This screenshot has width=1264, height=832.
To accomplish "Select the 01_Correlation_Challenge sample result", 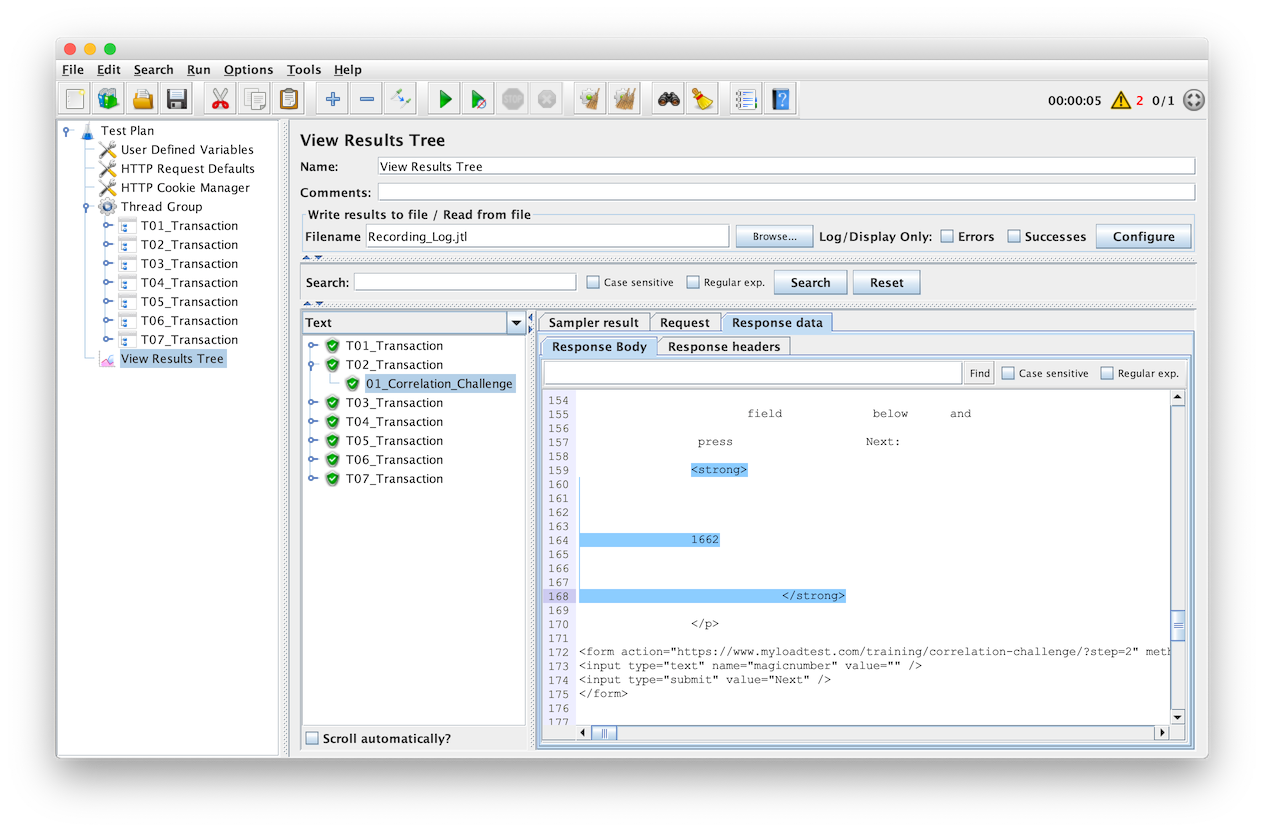I will point(439,384).
